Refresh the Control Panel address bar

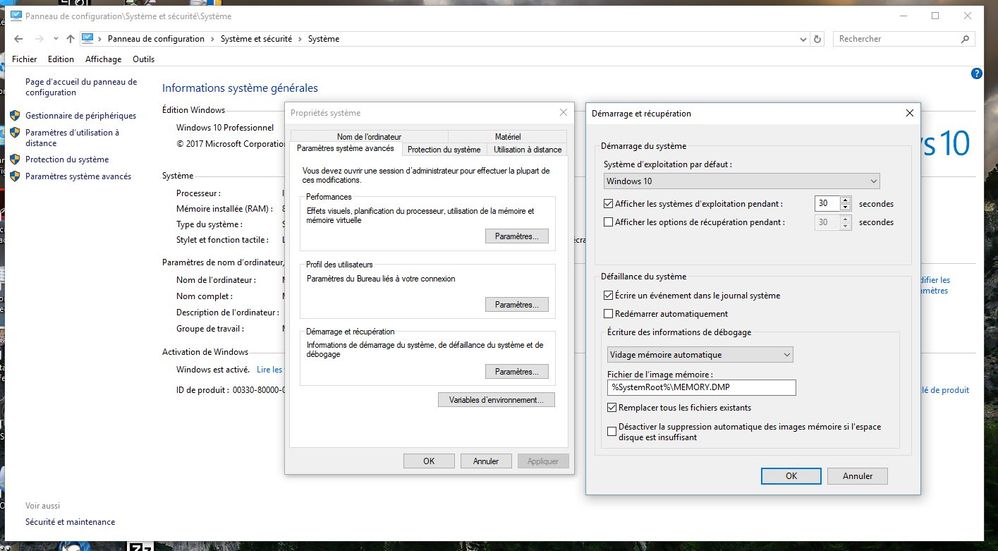point(817,39)
